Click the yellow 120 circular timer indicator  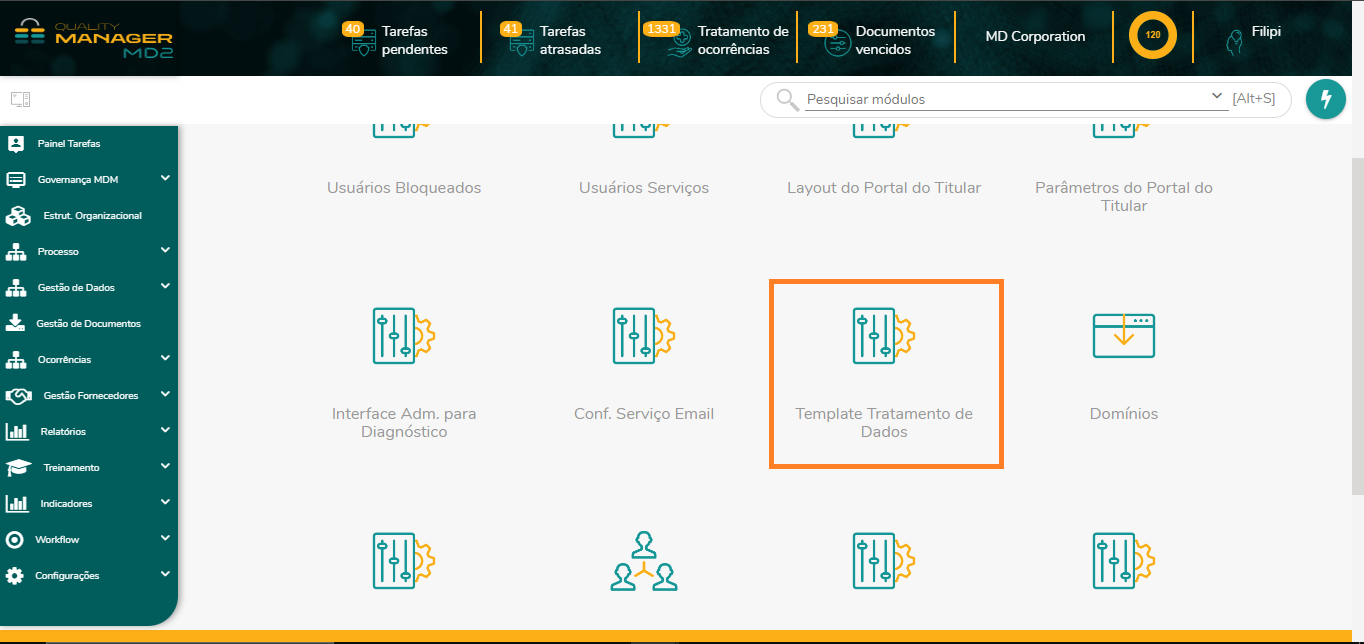coord(1153,35)
